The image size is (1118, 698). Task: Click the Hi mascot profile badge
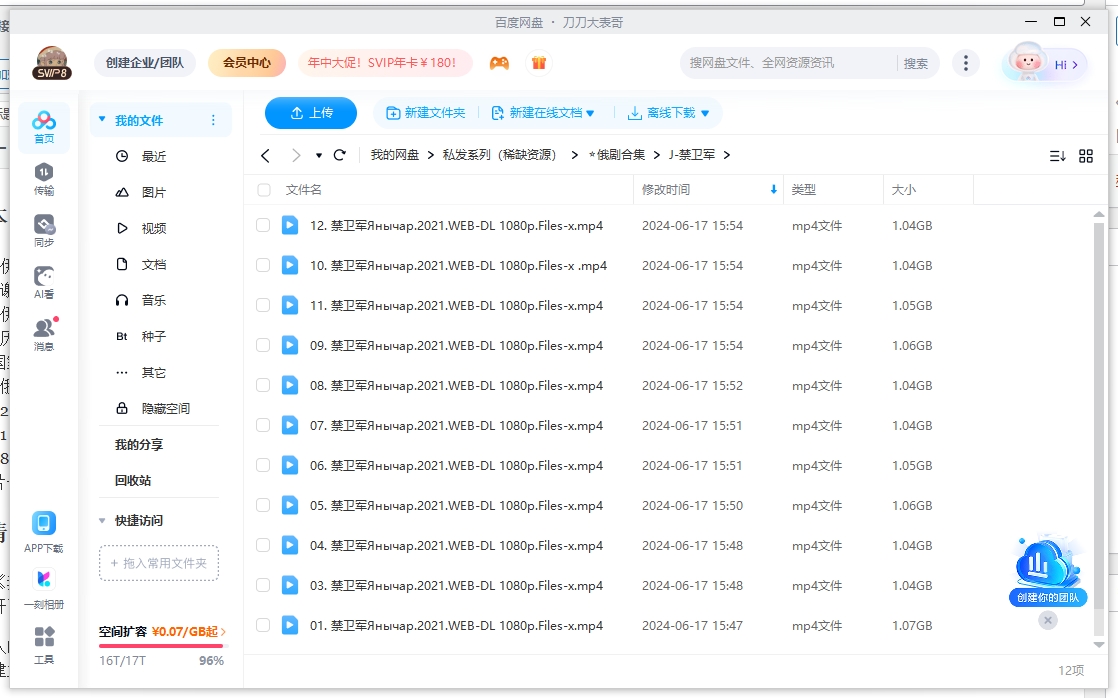[1045, 63]
